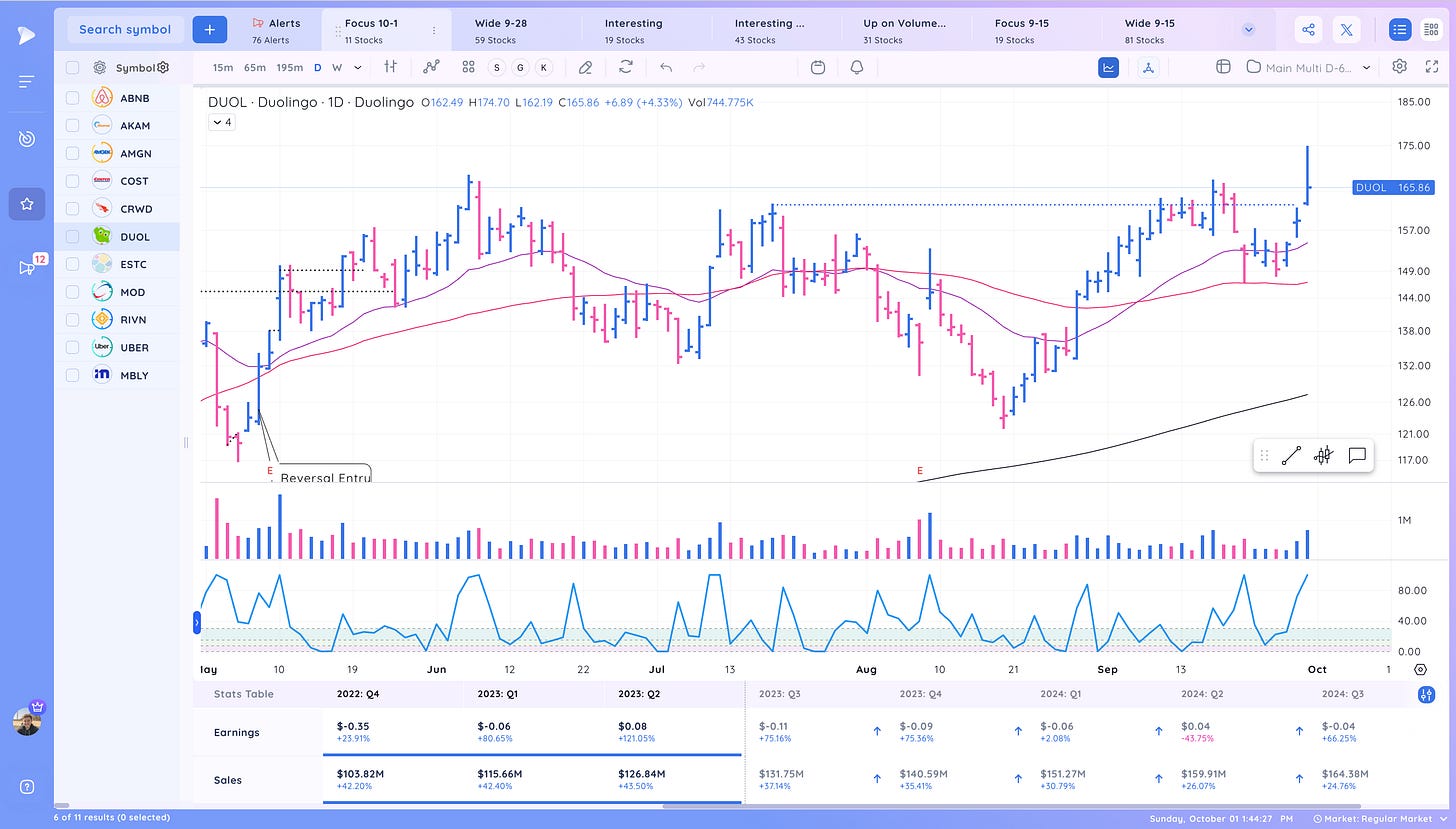Click the redo arrow
Viewport: 1456px width, 829px height.
[699, 67]
